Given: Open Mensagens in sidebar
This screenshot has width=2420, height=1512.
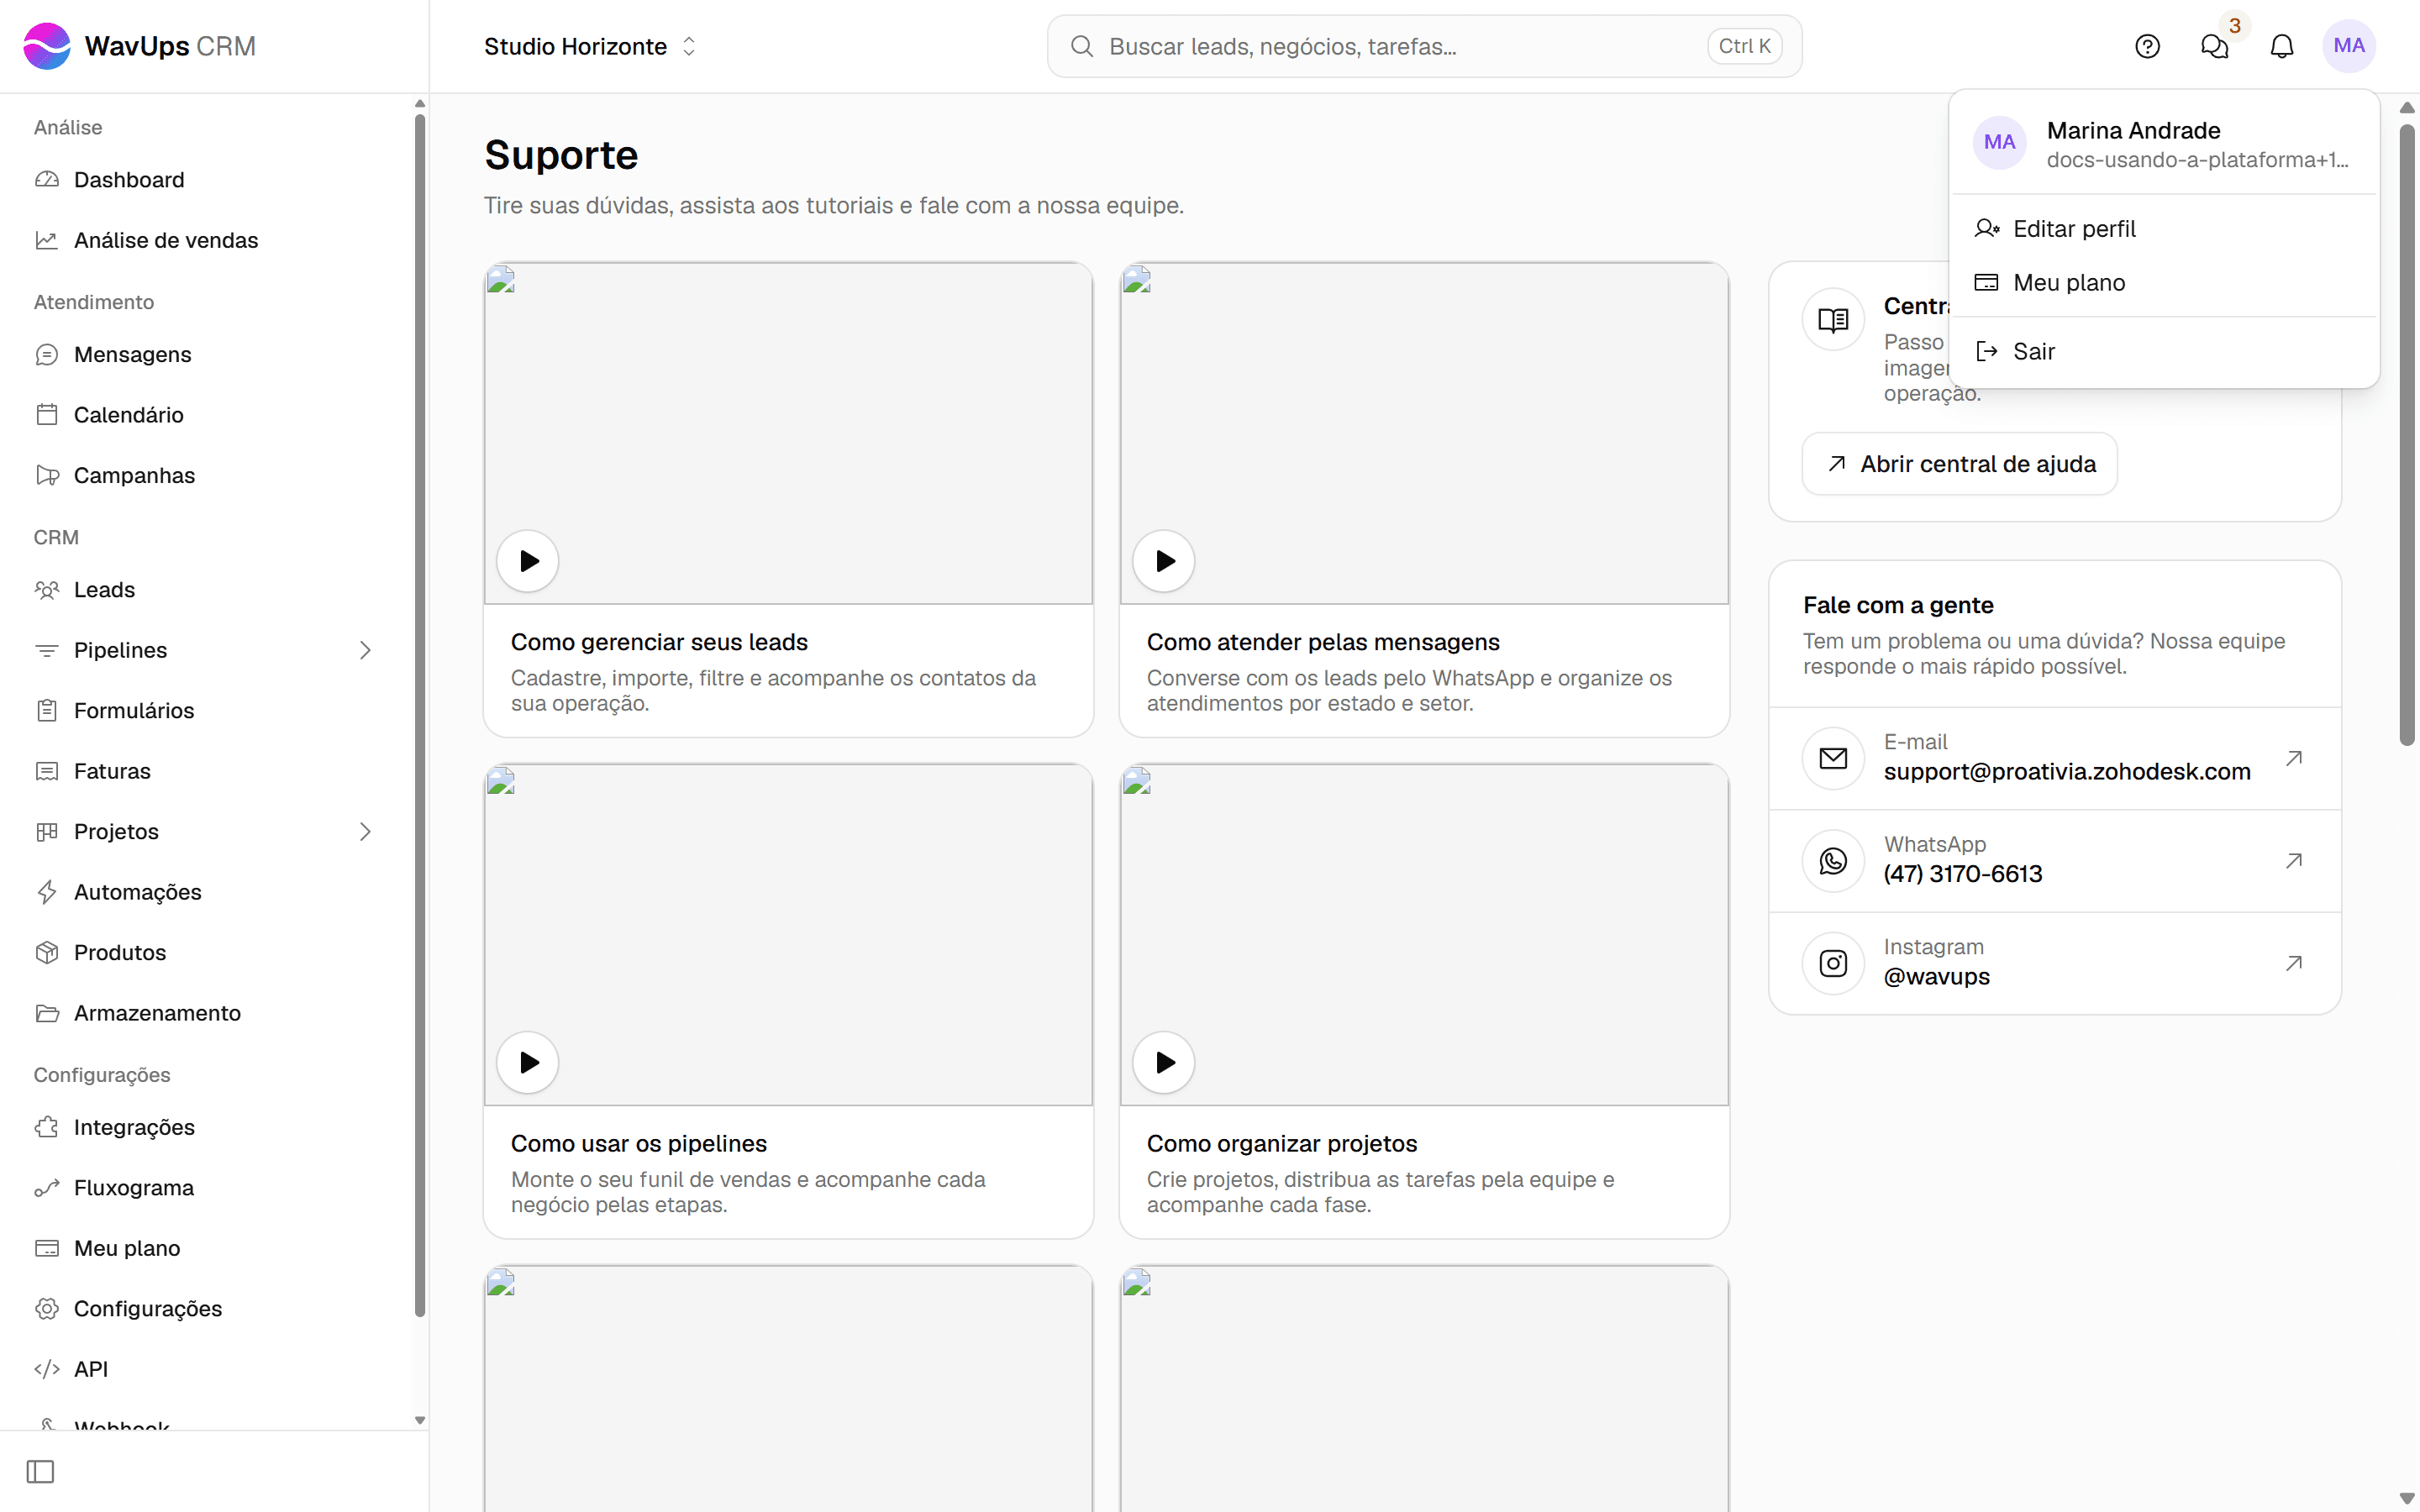Looking at the screenshot, I should tap(206, 354).
